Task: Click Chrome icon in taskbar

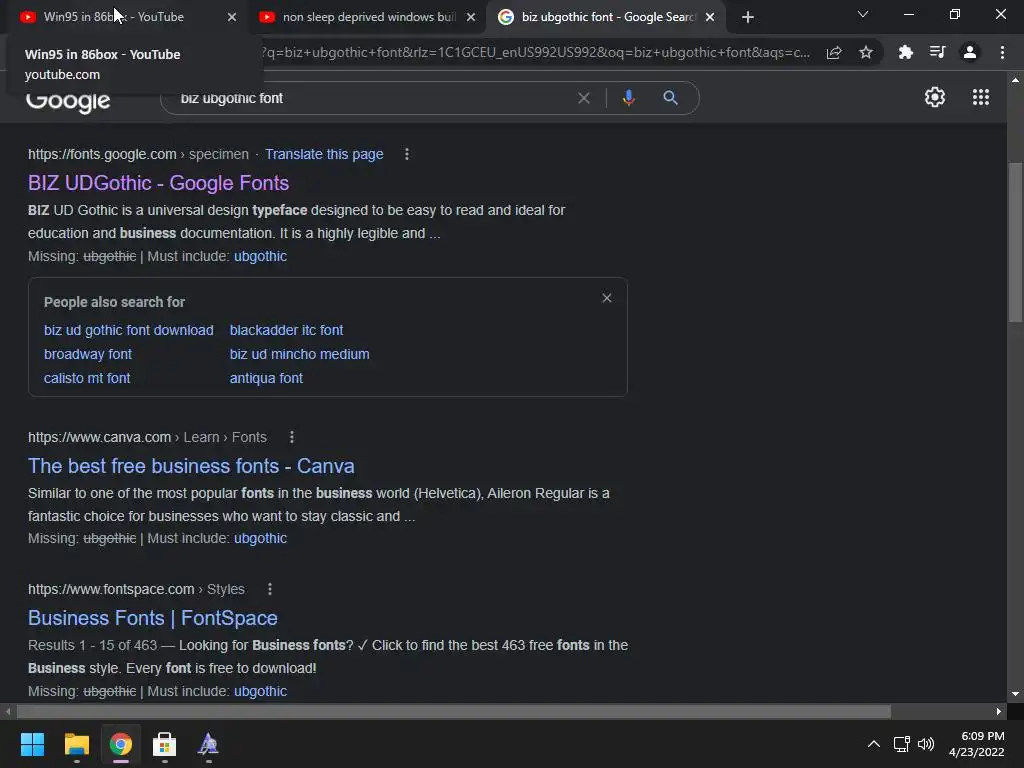Action: [x=120, y=744]
